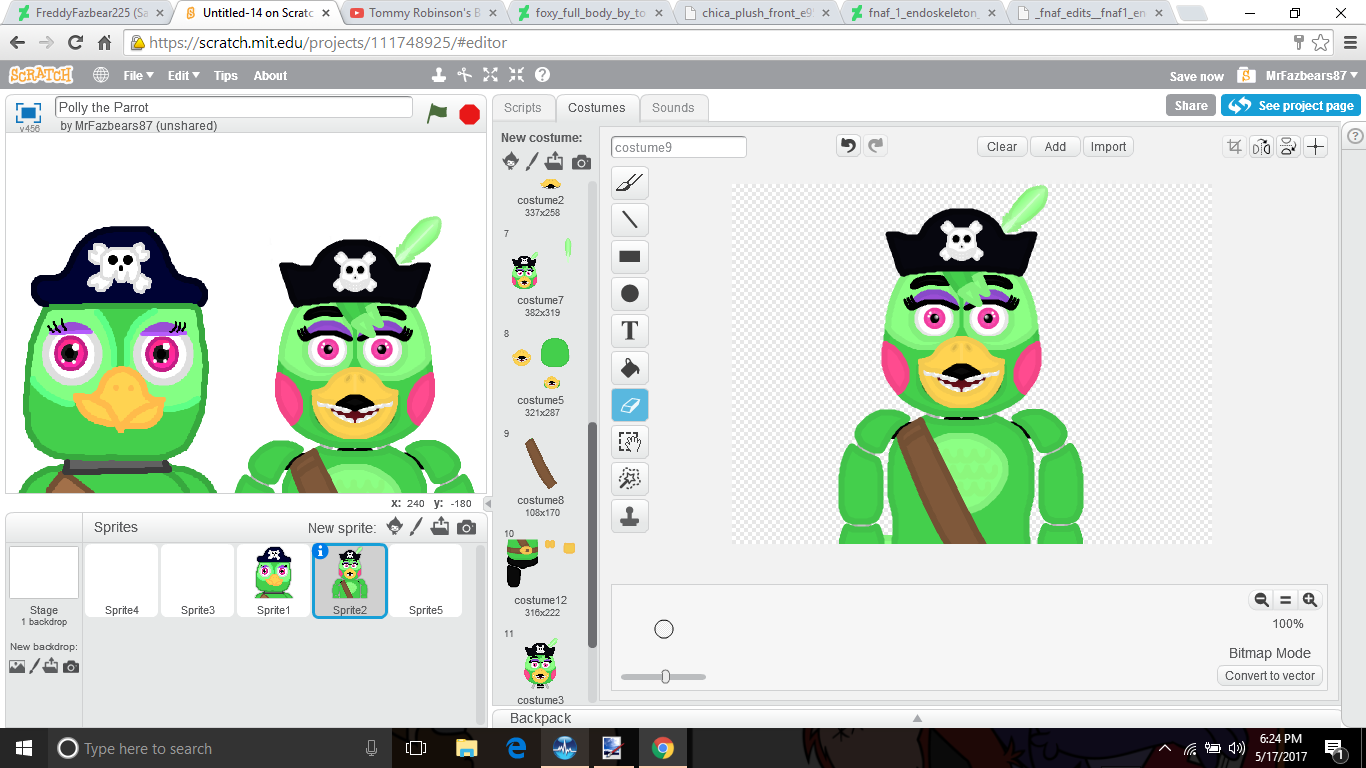Click Save now
Image resolution: width=1366 pixels, height=768 pixels.
tap(1197, 76)
